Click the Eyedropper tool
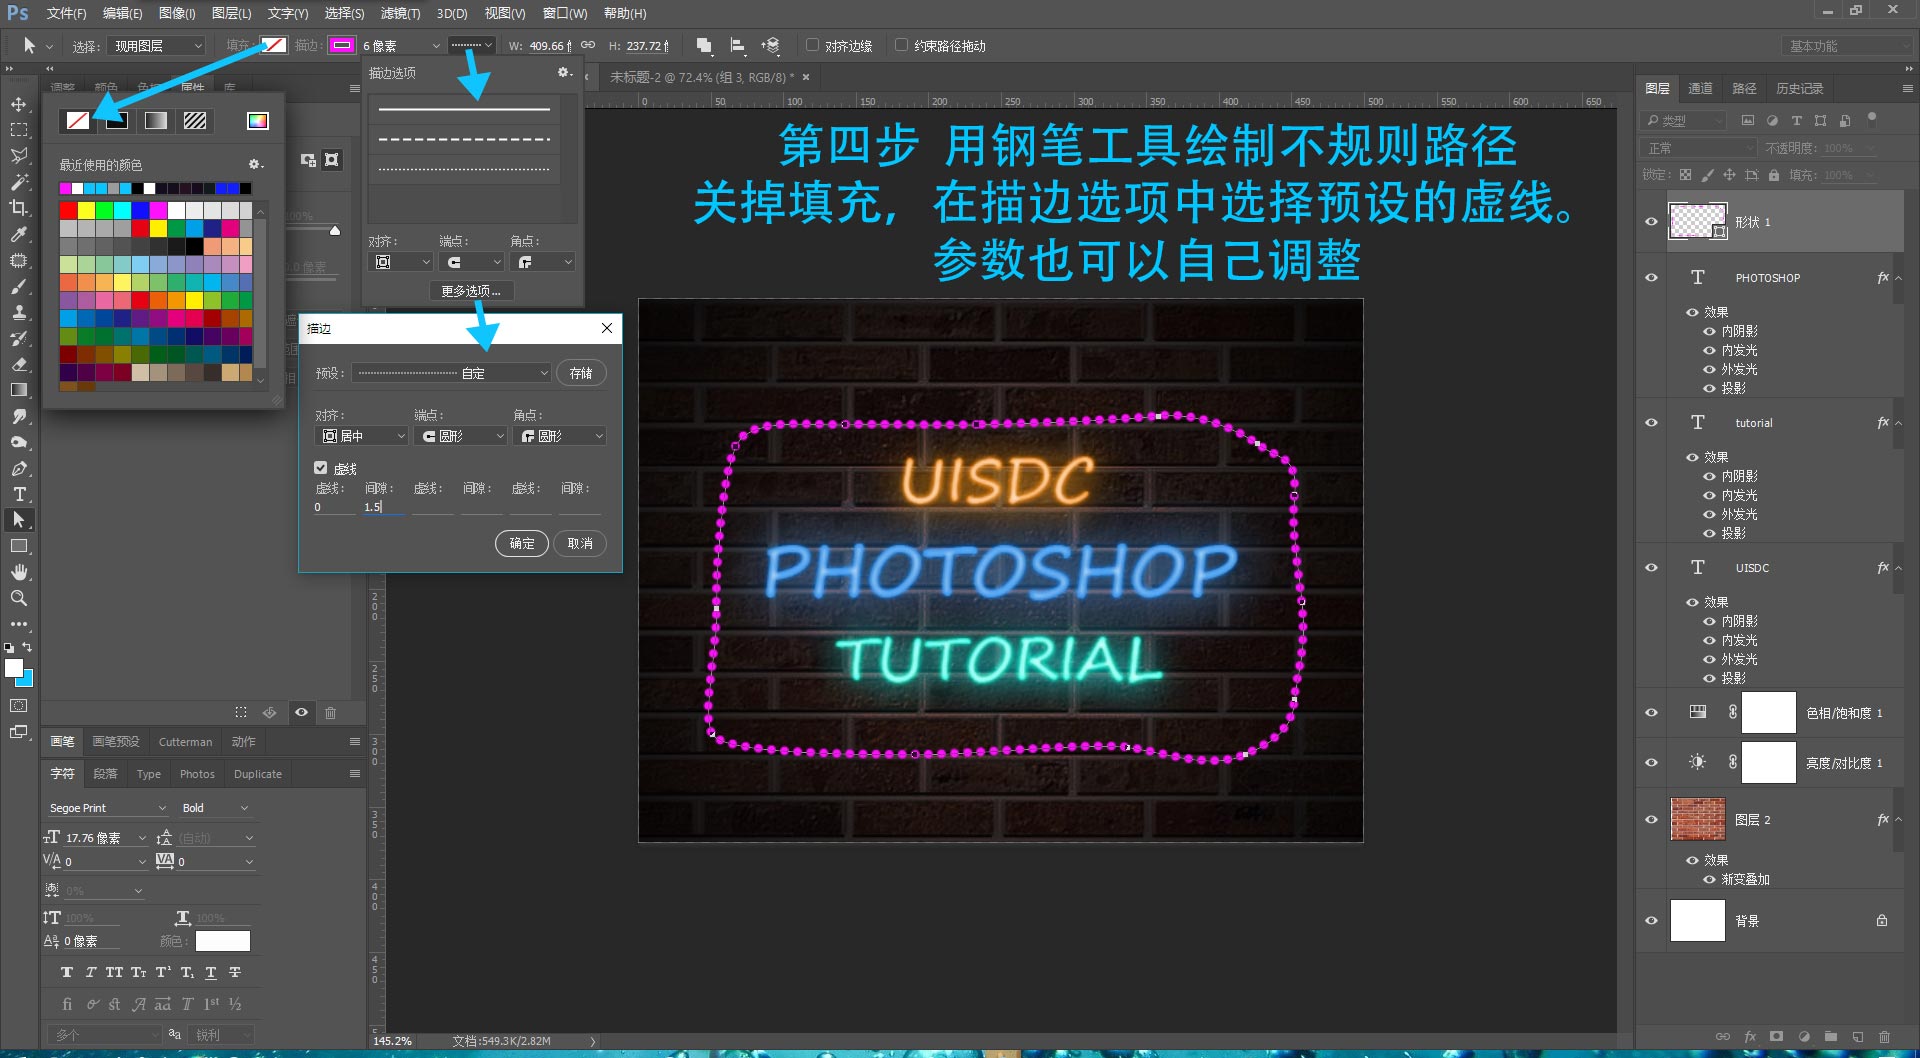This screenshot has width=1920, height=1058. pyautogui.click(x=19, y=234)
